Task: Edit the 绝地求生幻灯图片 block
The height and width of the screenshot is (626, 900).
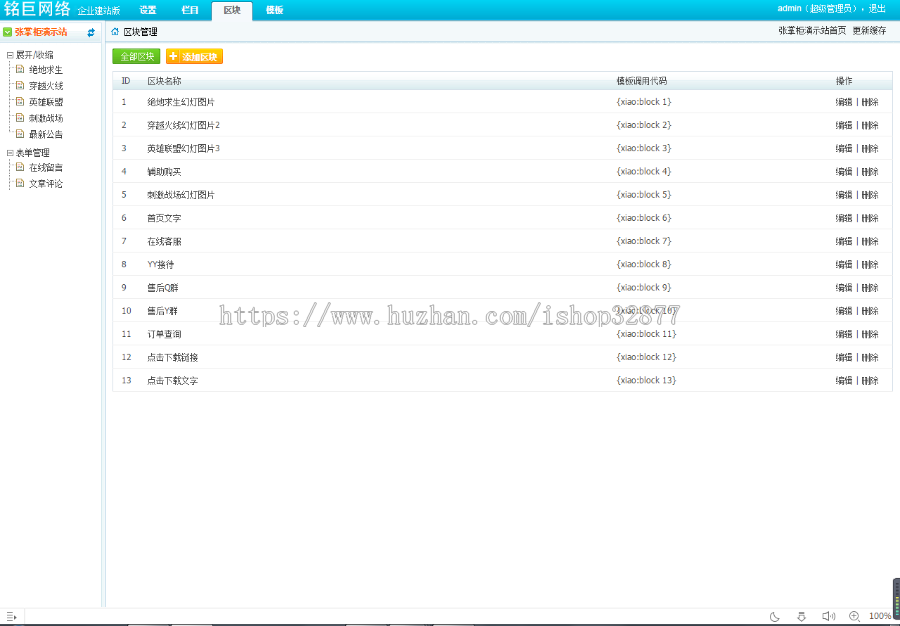Action: click(x=844, y=102)
